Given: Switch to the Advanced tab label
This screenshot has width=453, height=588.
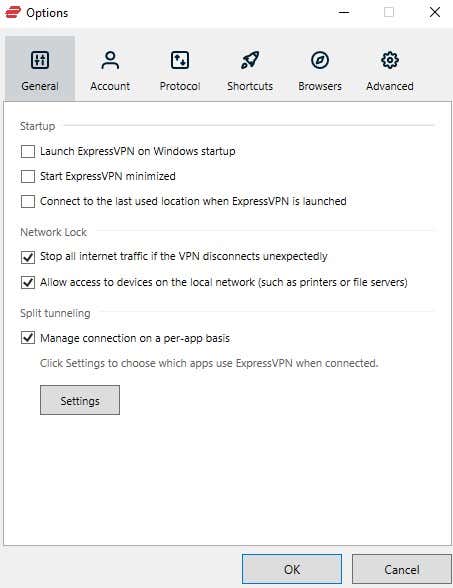Looking at the screenshot, I should pos(390,86).
